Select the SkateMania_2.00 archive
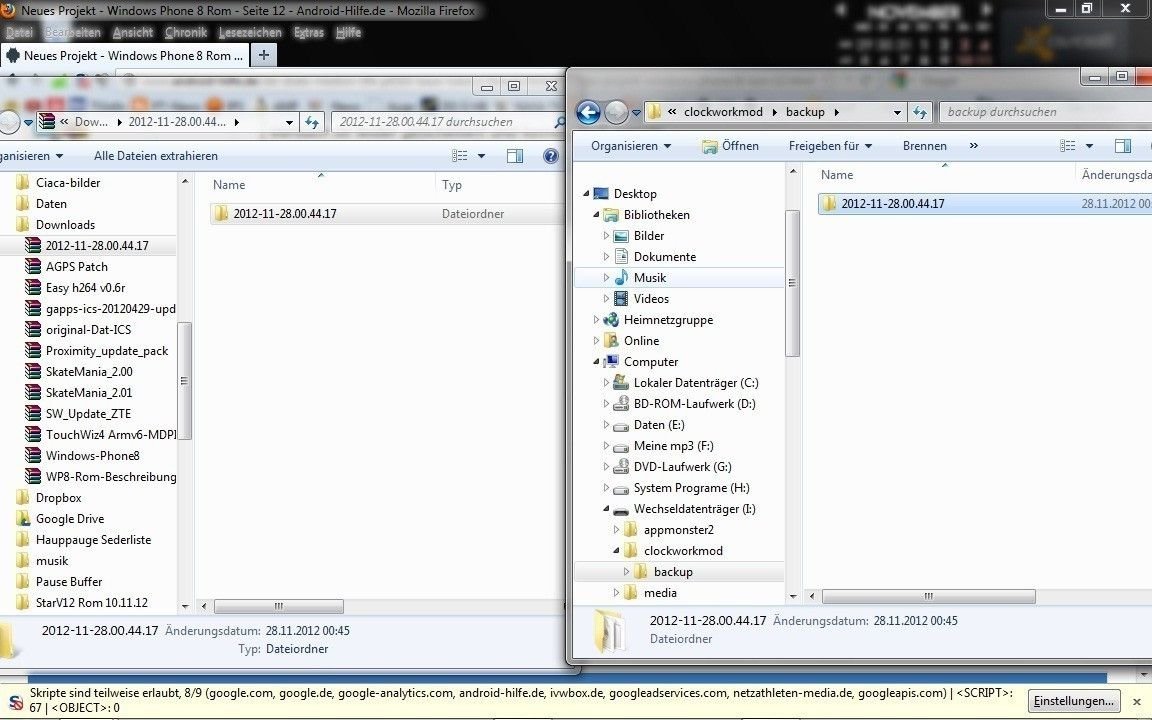This screenshot has height=720, width=1152. tap(89, 372)
